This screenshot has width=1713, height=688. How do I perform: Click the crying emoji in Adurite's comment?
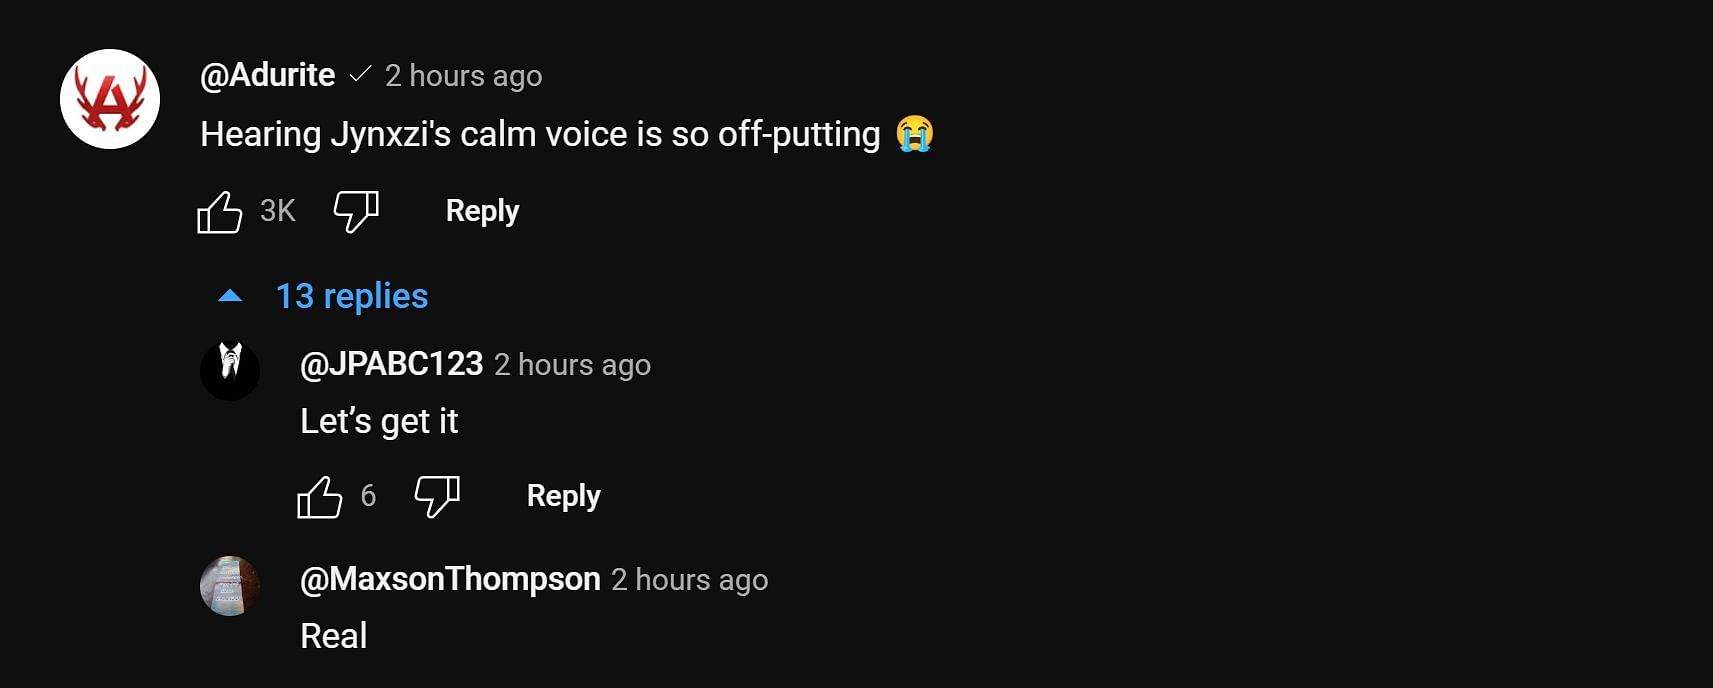[x=915, y=134]
